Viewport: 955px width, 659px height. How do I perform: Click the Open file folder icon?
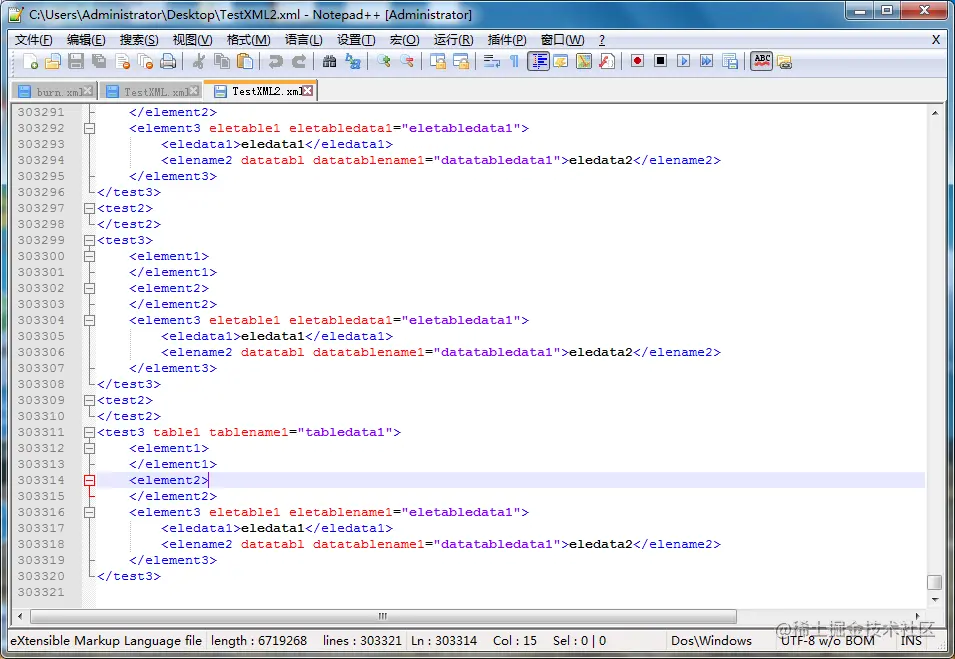tap(53, 62)
